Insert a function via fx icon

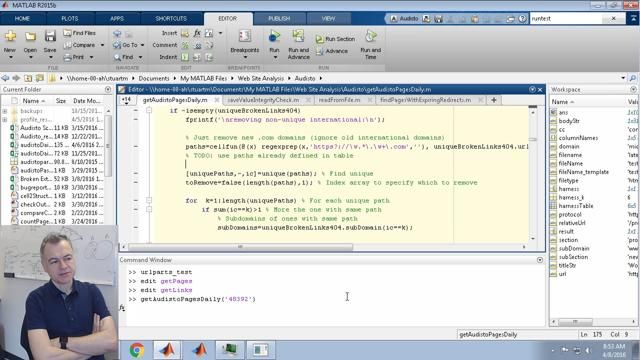tap(197, 33)
